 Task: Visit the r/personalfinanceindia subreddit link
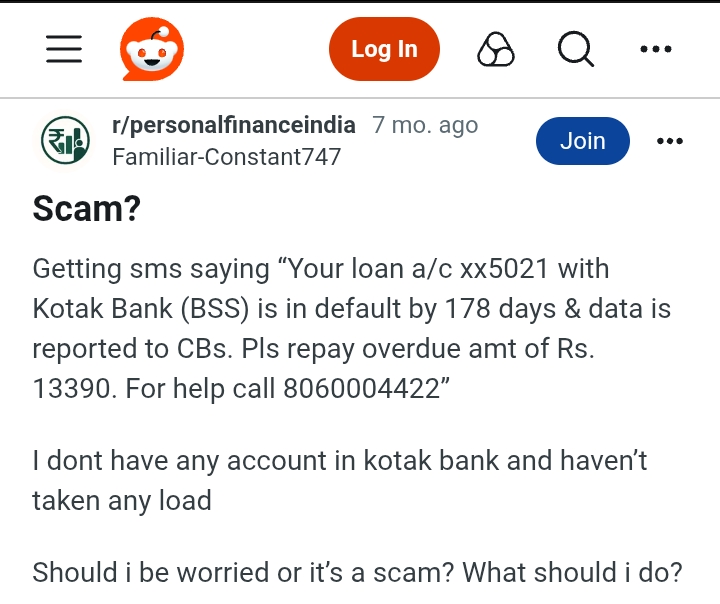point(234,125)
